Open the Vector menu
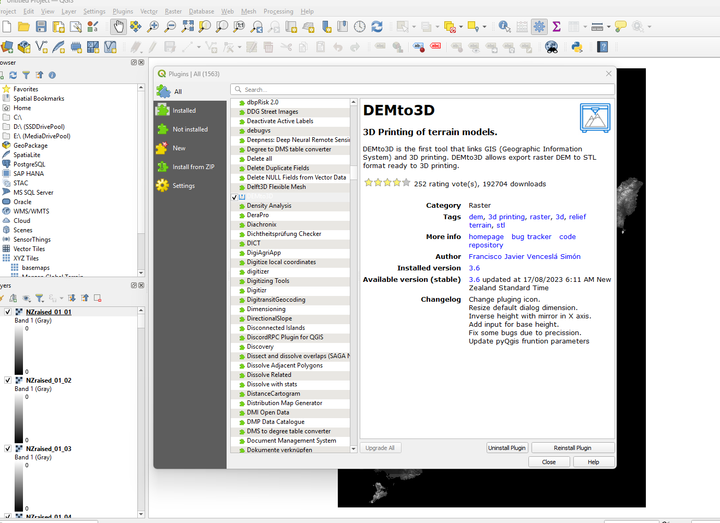The width and height of the screenshot is (720, 523). click(149, 11)
